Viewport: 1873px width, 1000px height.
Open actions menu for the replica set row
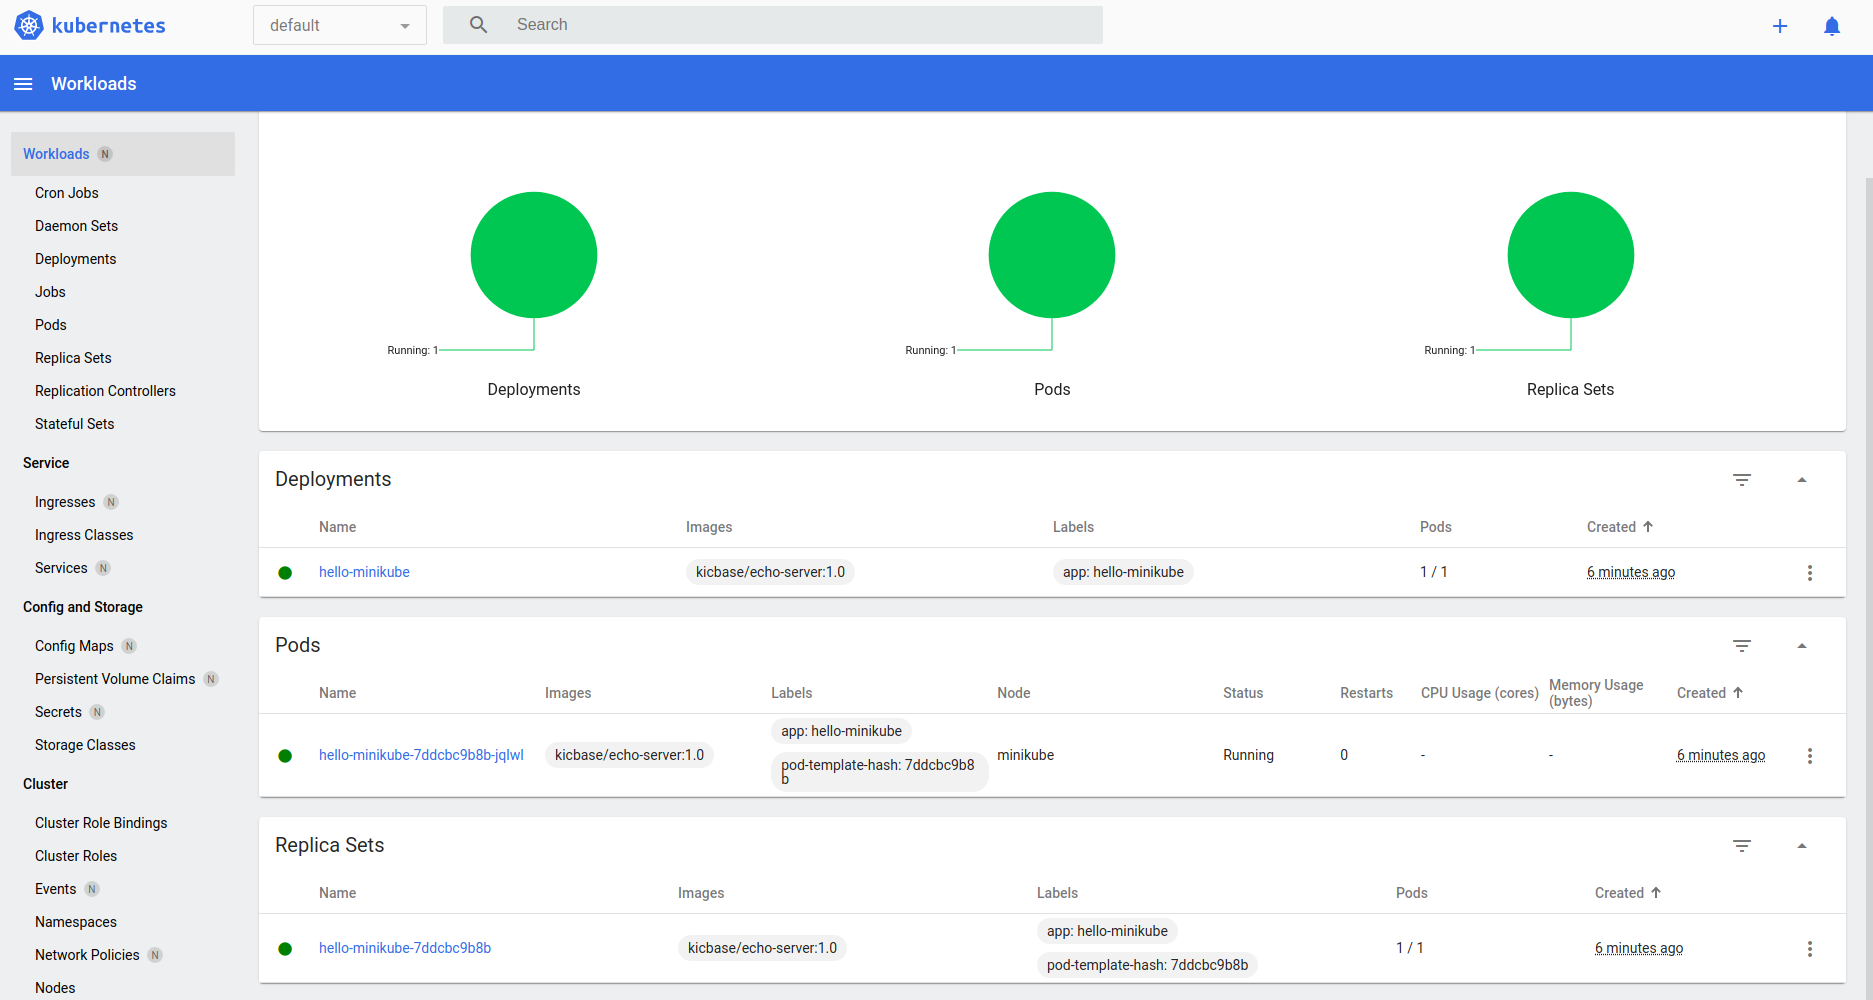1809,949
